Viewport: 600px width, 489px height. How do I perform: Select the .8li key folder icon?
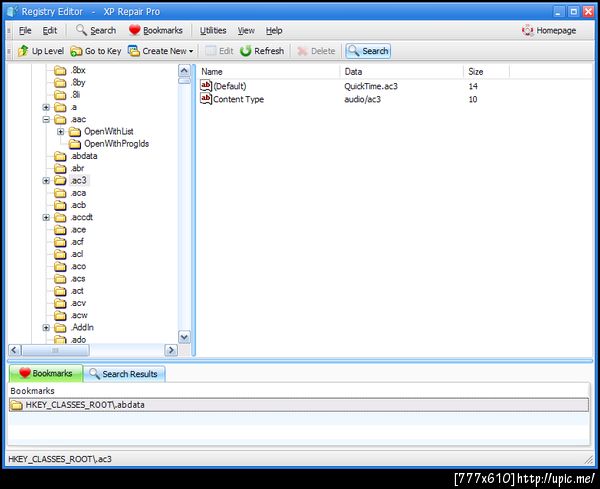point(60,95)
